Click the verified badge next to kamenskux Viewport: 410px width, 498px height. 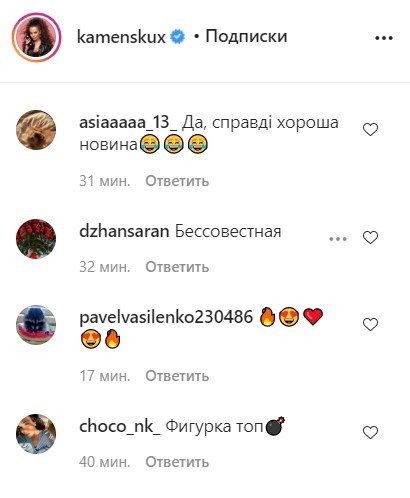(178, 37)
